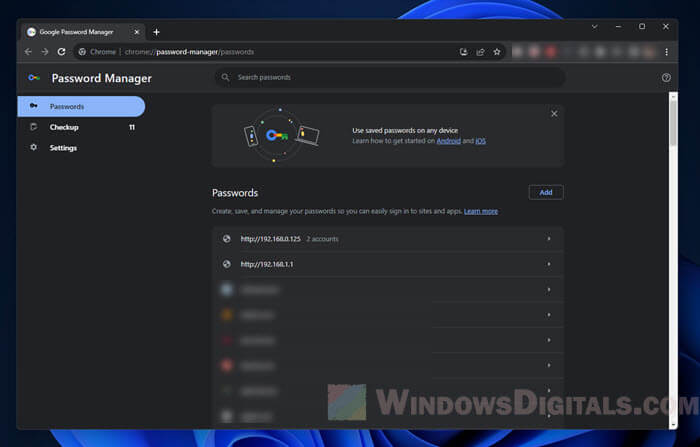
Task: Click the help question mark icon
Action: coord(666,78)
